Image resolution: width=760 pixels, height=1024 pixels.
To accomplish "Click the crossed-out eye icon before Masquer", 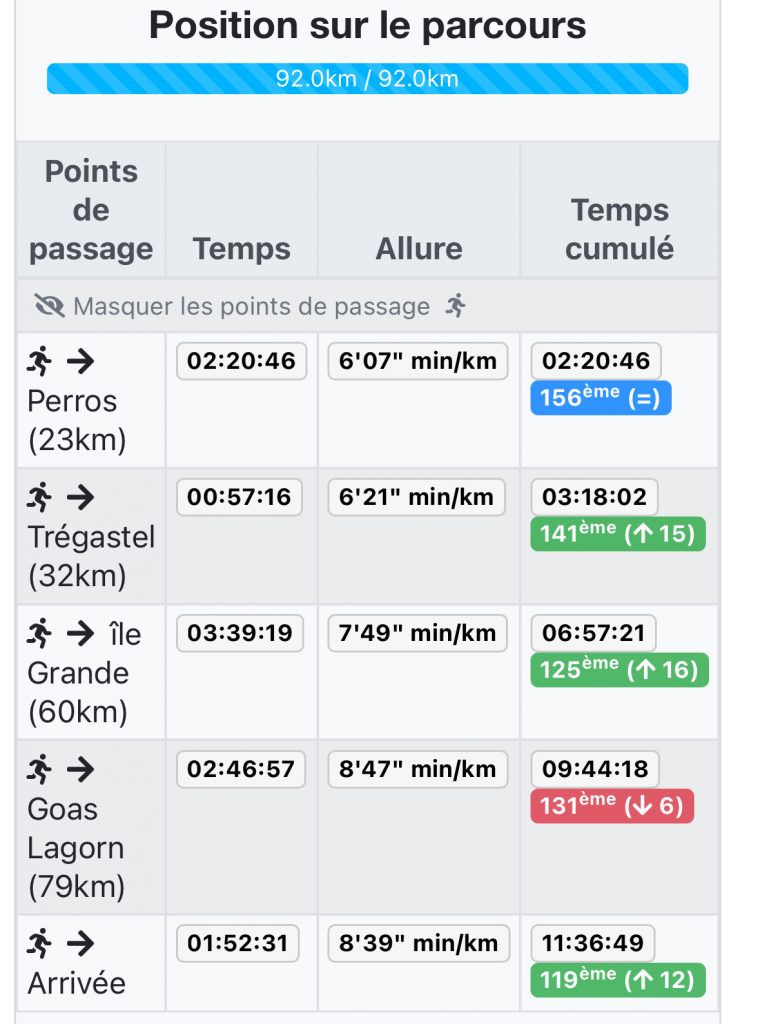I will tap(50, 306).
